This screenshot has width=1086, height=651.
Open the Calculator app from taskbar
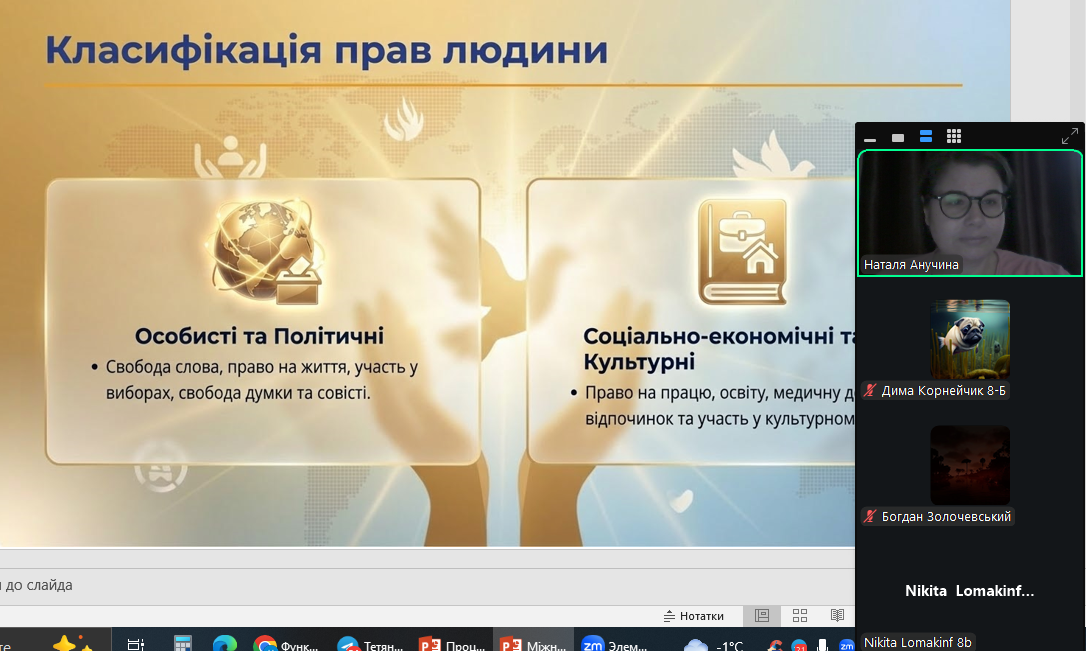pos(183,645)
